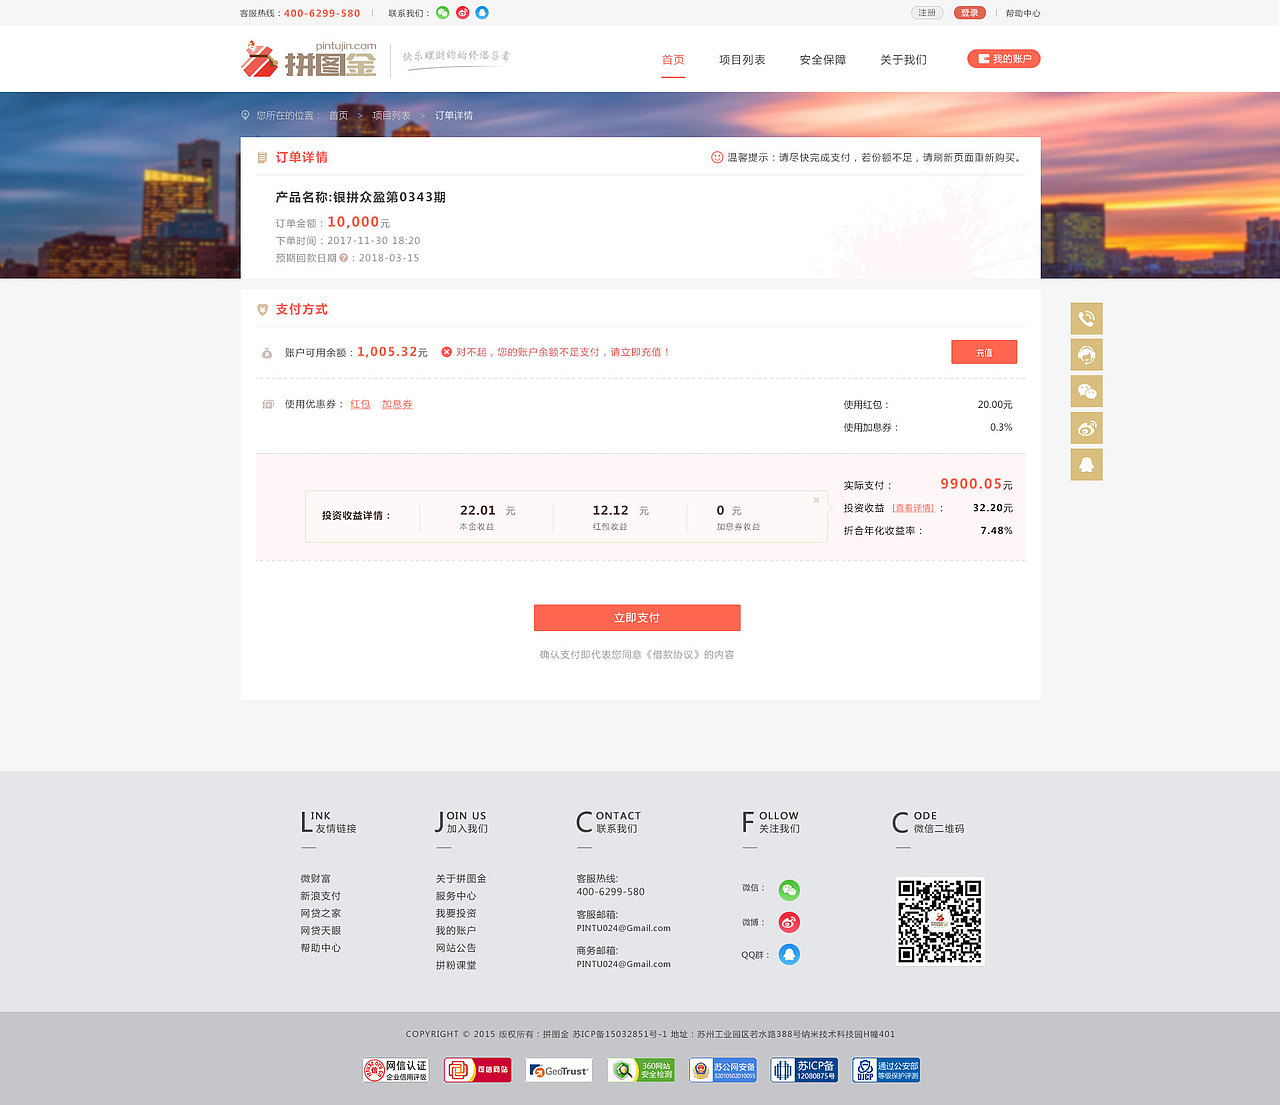
Task: Click the 充值 recharge button
Action: [x=984, y=352]
